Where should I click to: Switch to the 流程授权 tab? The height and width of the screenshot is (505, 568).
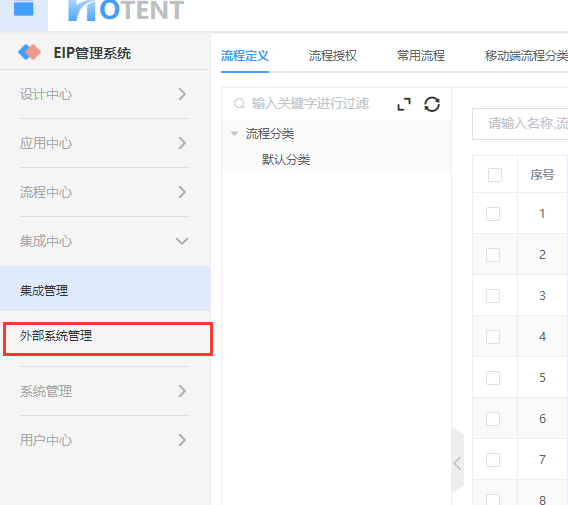pyautogui.click(x=333, y=55)
